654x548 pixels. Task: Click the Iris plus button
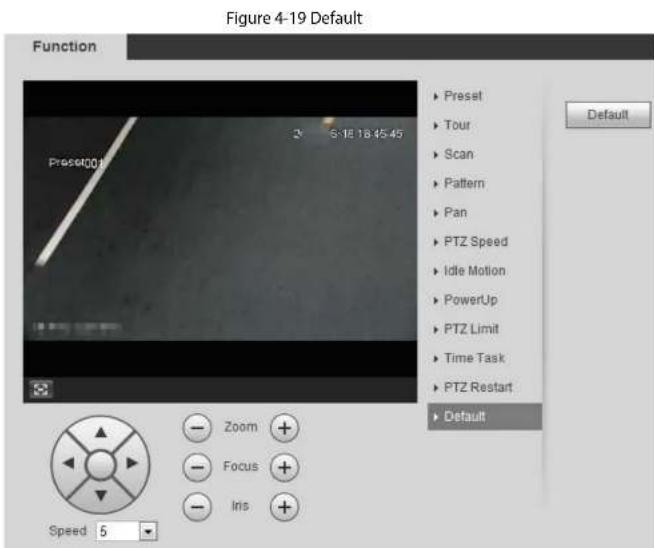click(284, 507)
